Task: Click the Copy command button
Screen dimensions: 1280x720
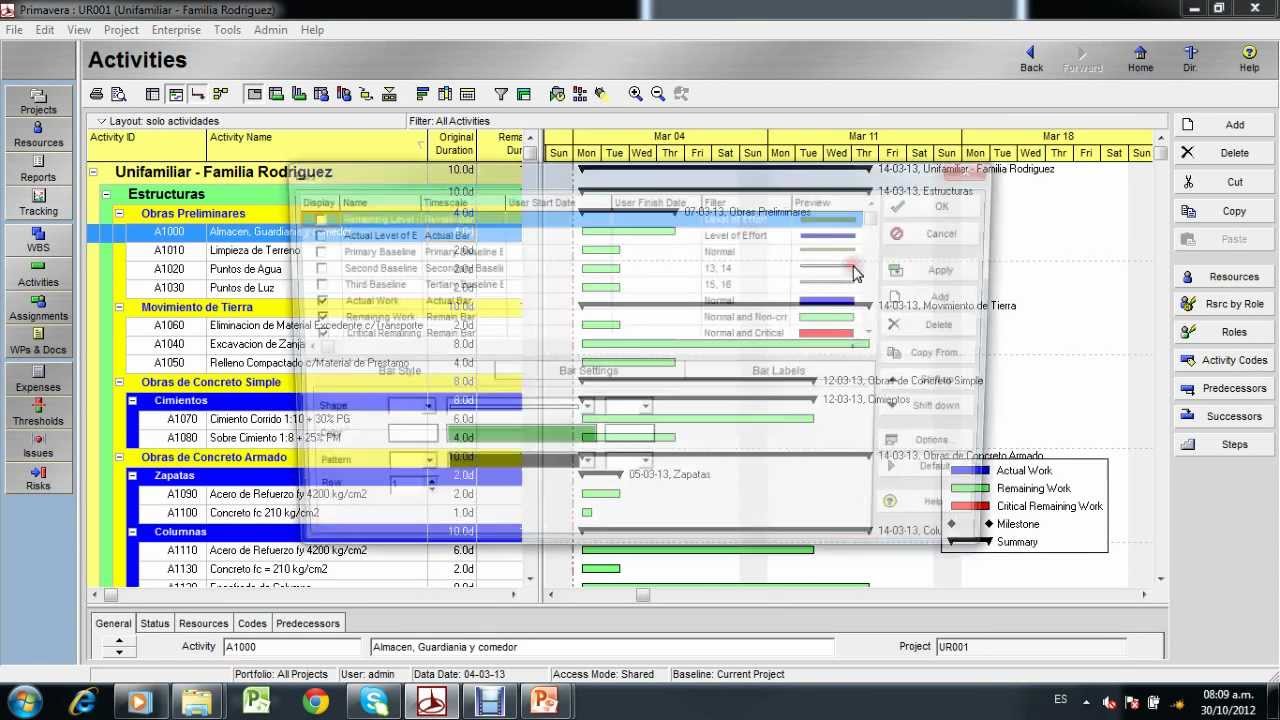Action: coord(1224,211)
